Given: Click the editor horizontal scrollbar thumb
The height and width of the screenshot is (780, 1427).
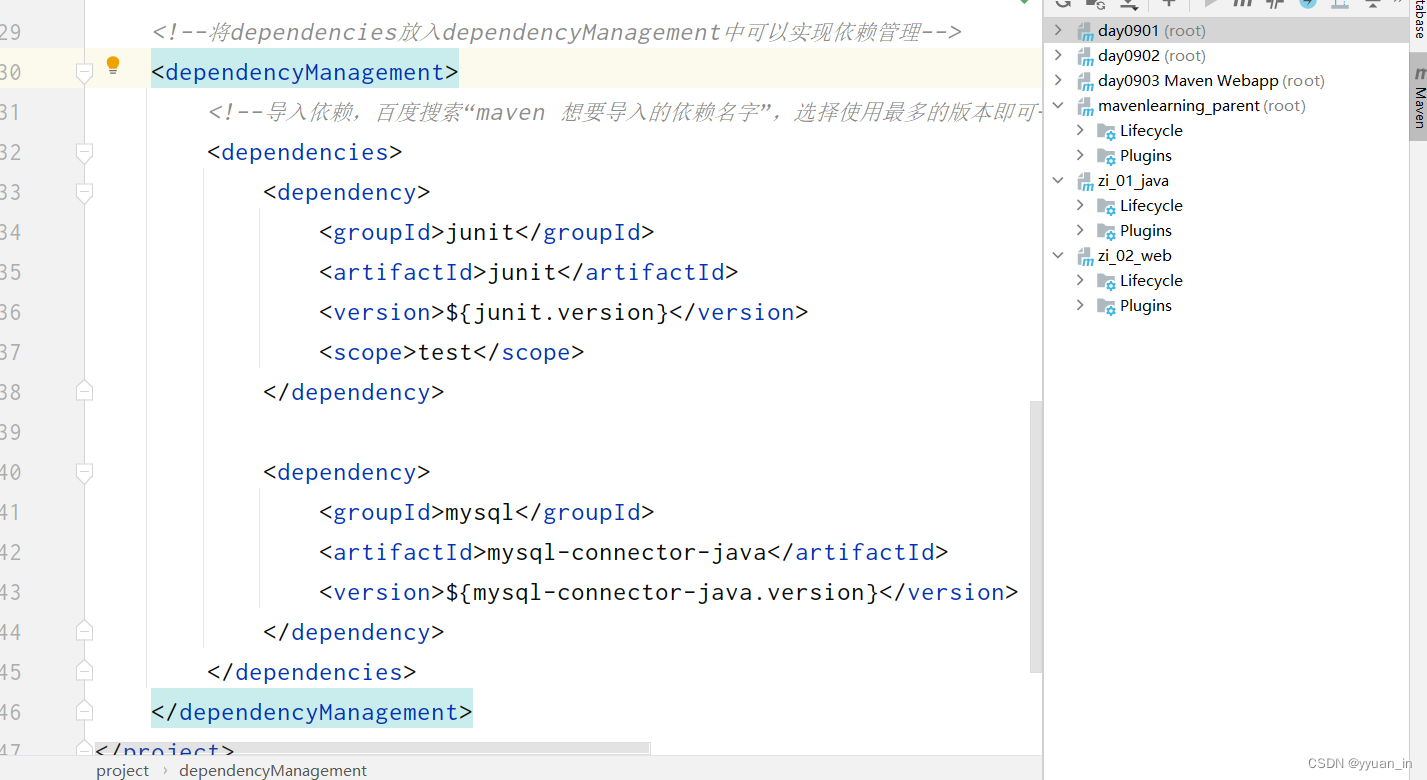Looking at the screenshot, I should (x=372, y=748).
